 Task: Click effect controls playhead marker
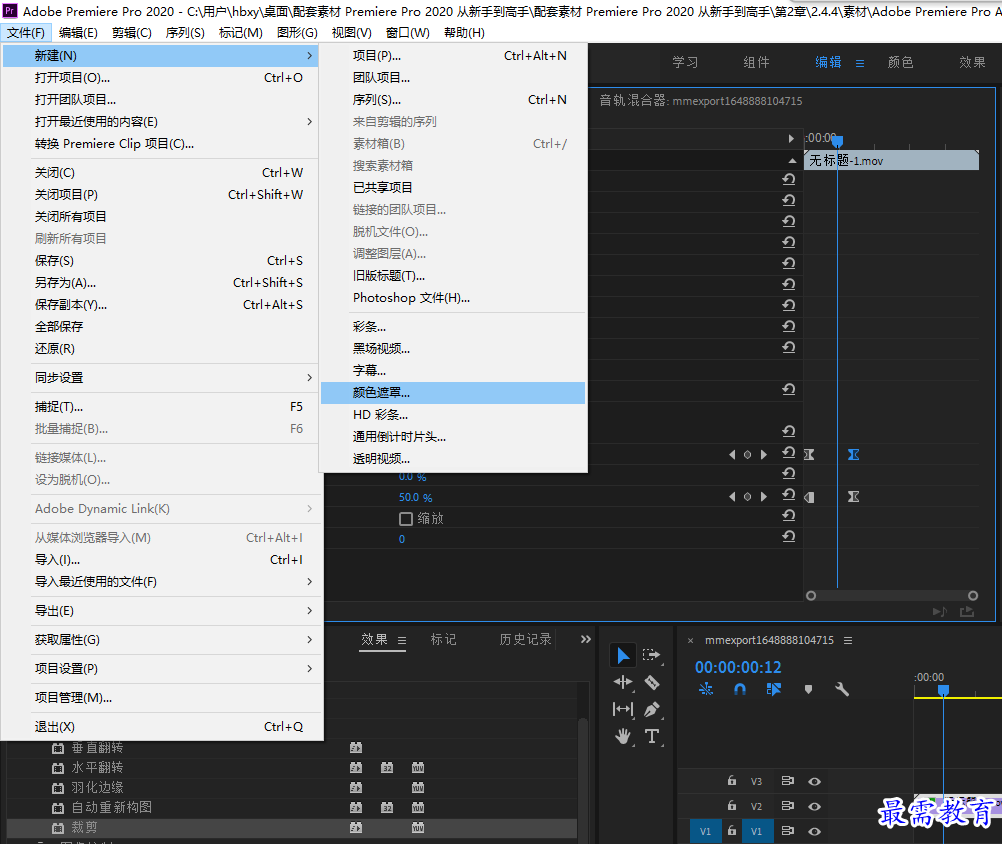click(x=837, y=141)
